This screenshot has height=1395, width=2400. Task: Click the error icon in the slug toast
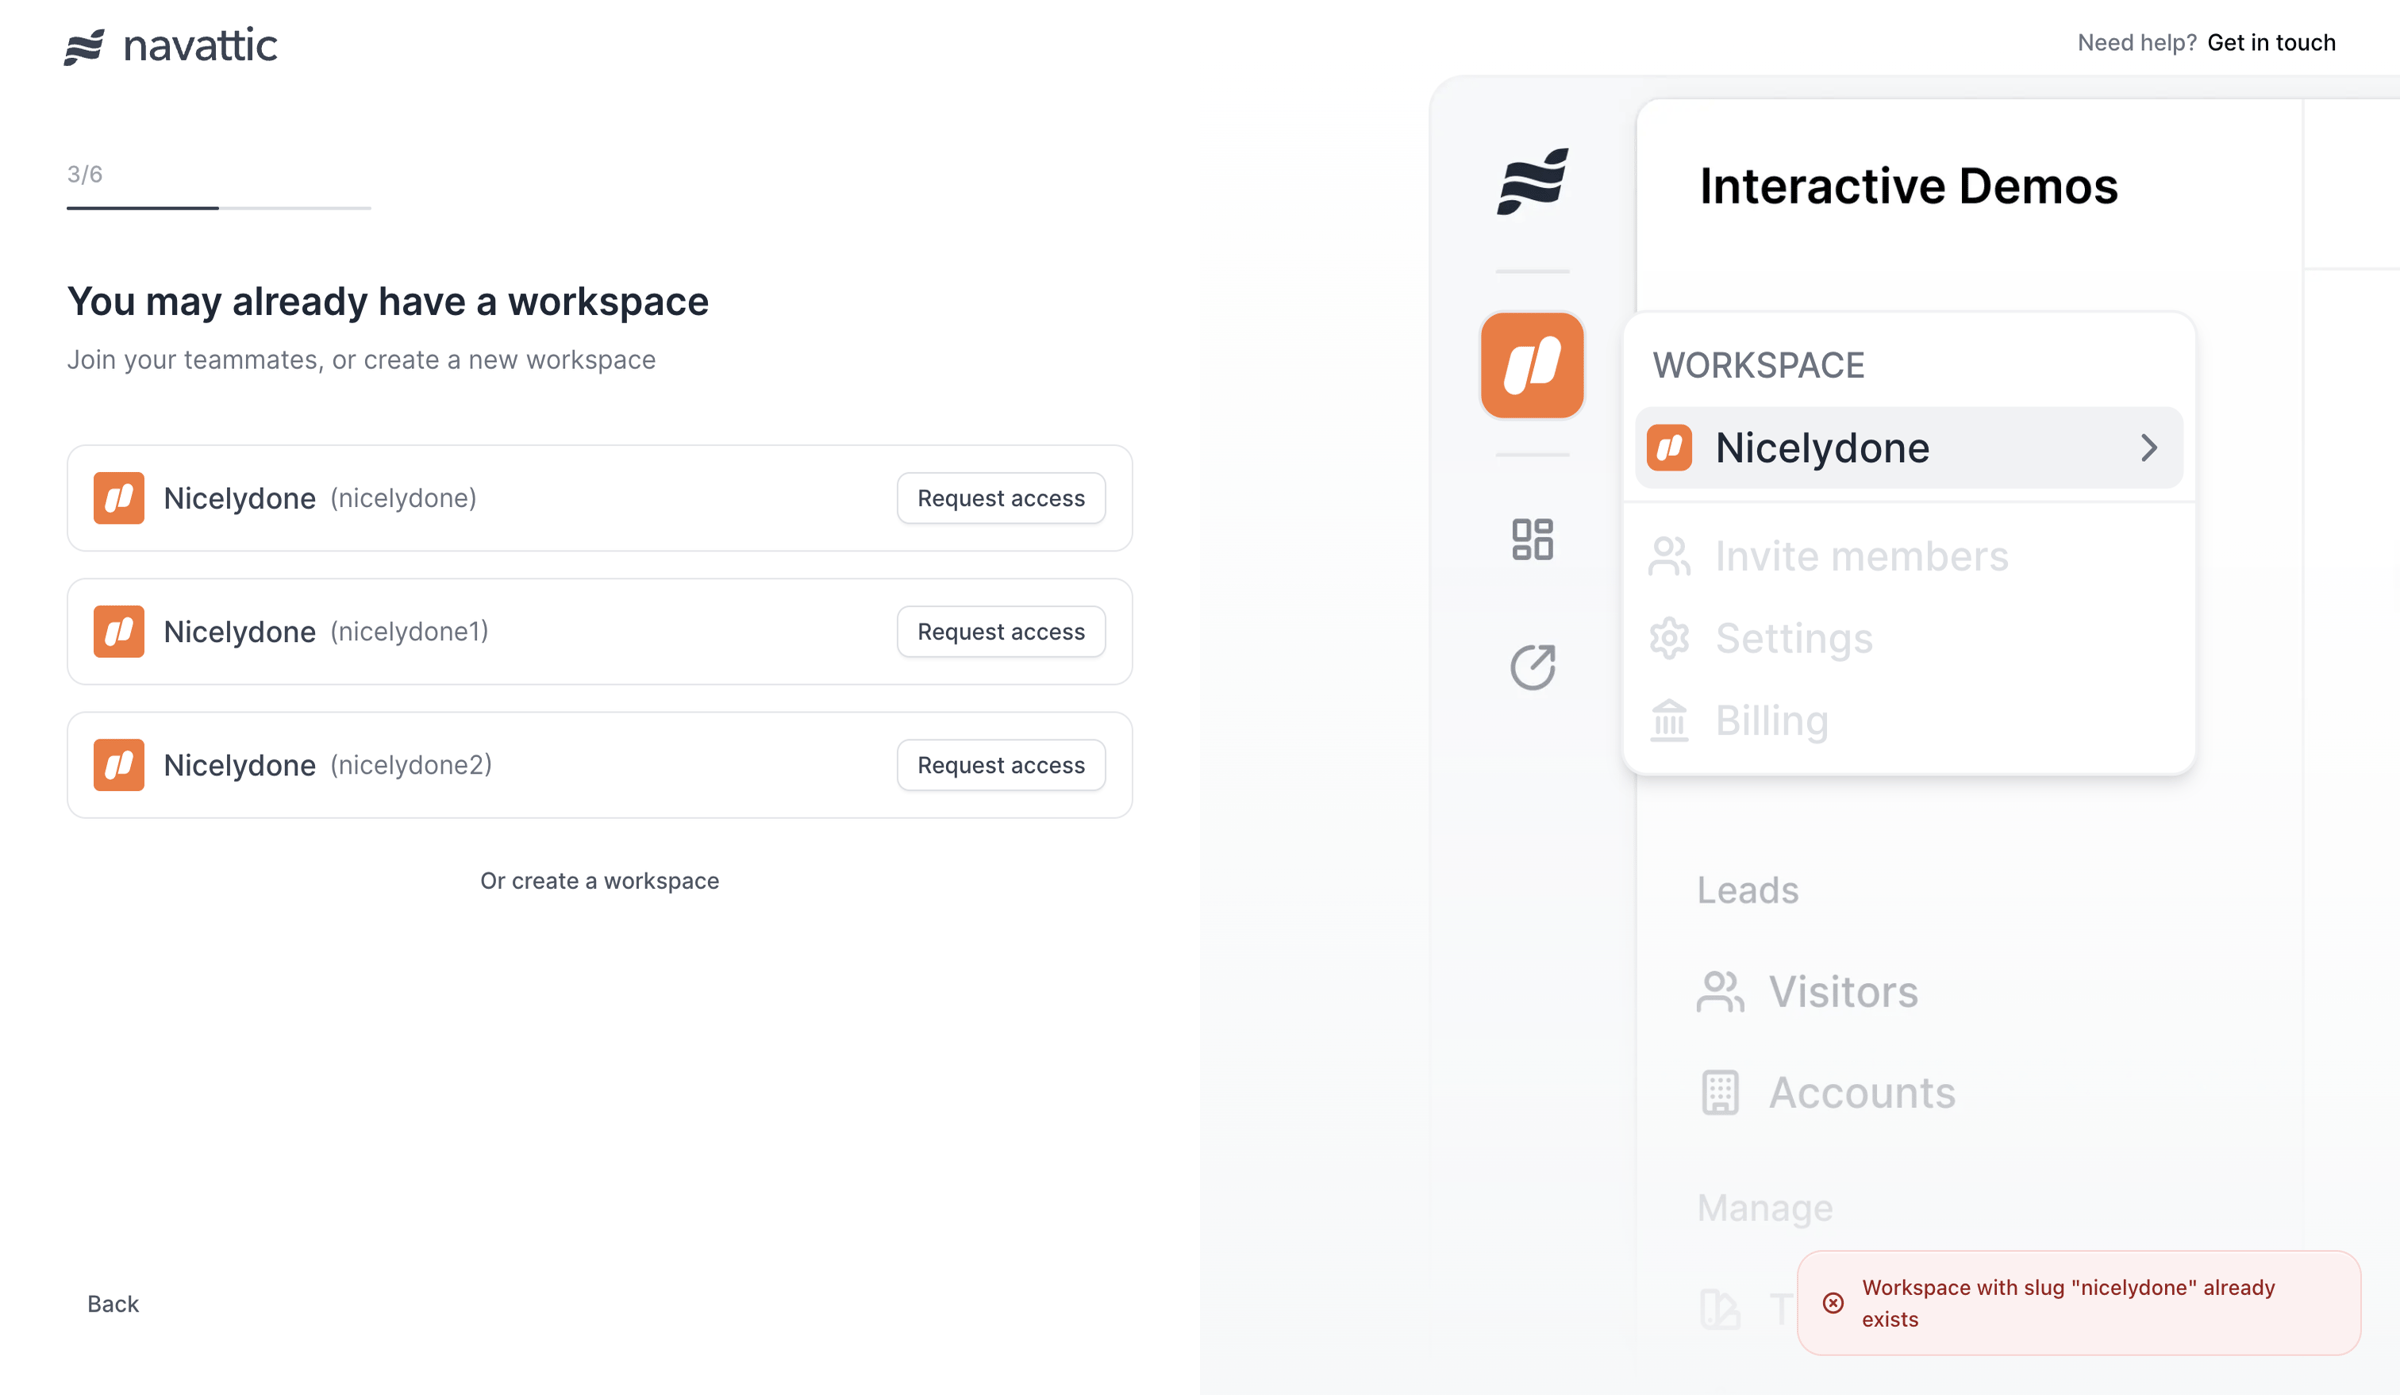point(1833,1303)
